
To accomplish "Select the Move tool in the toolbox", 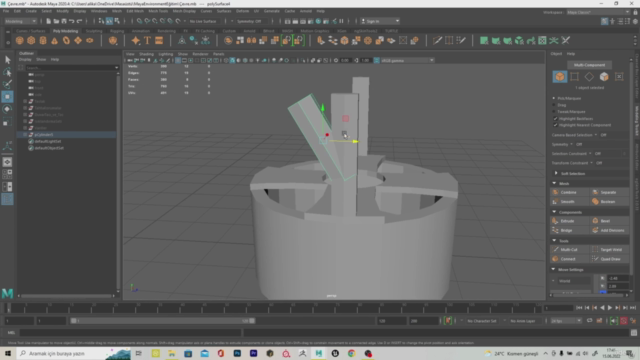I will [x=7, y=97].
